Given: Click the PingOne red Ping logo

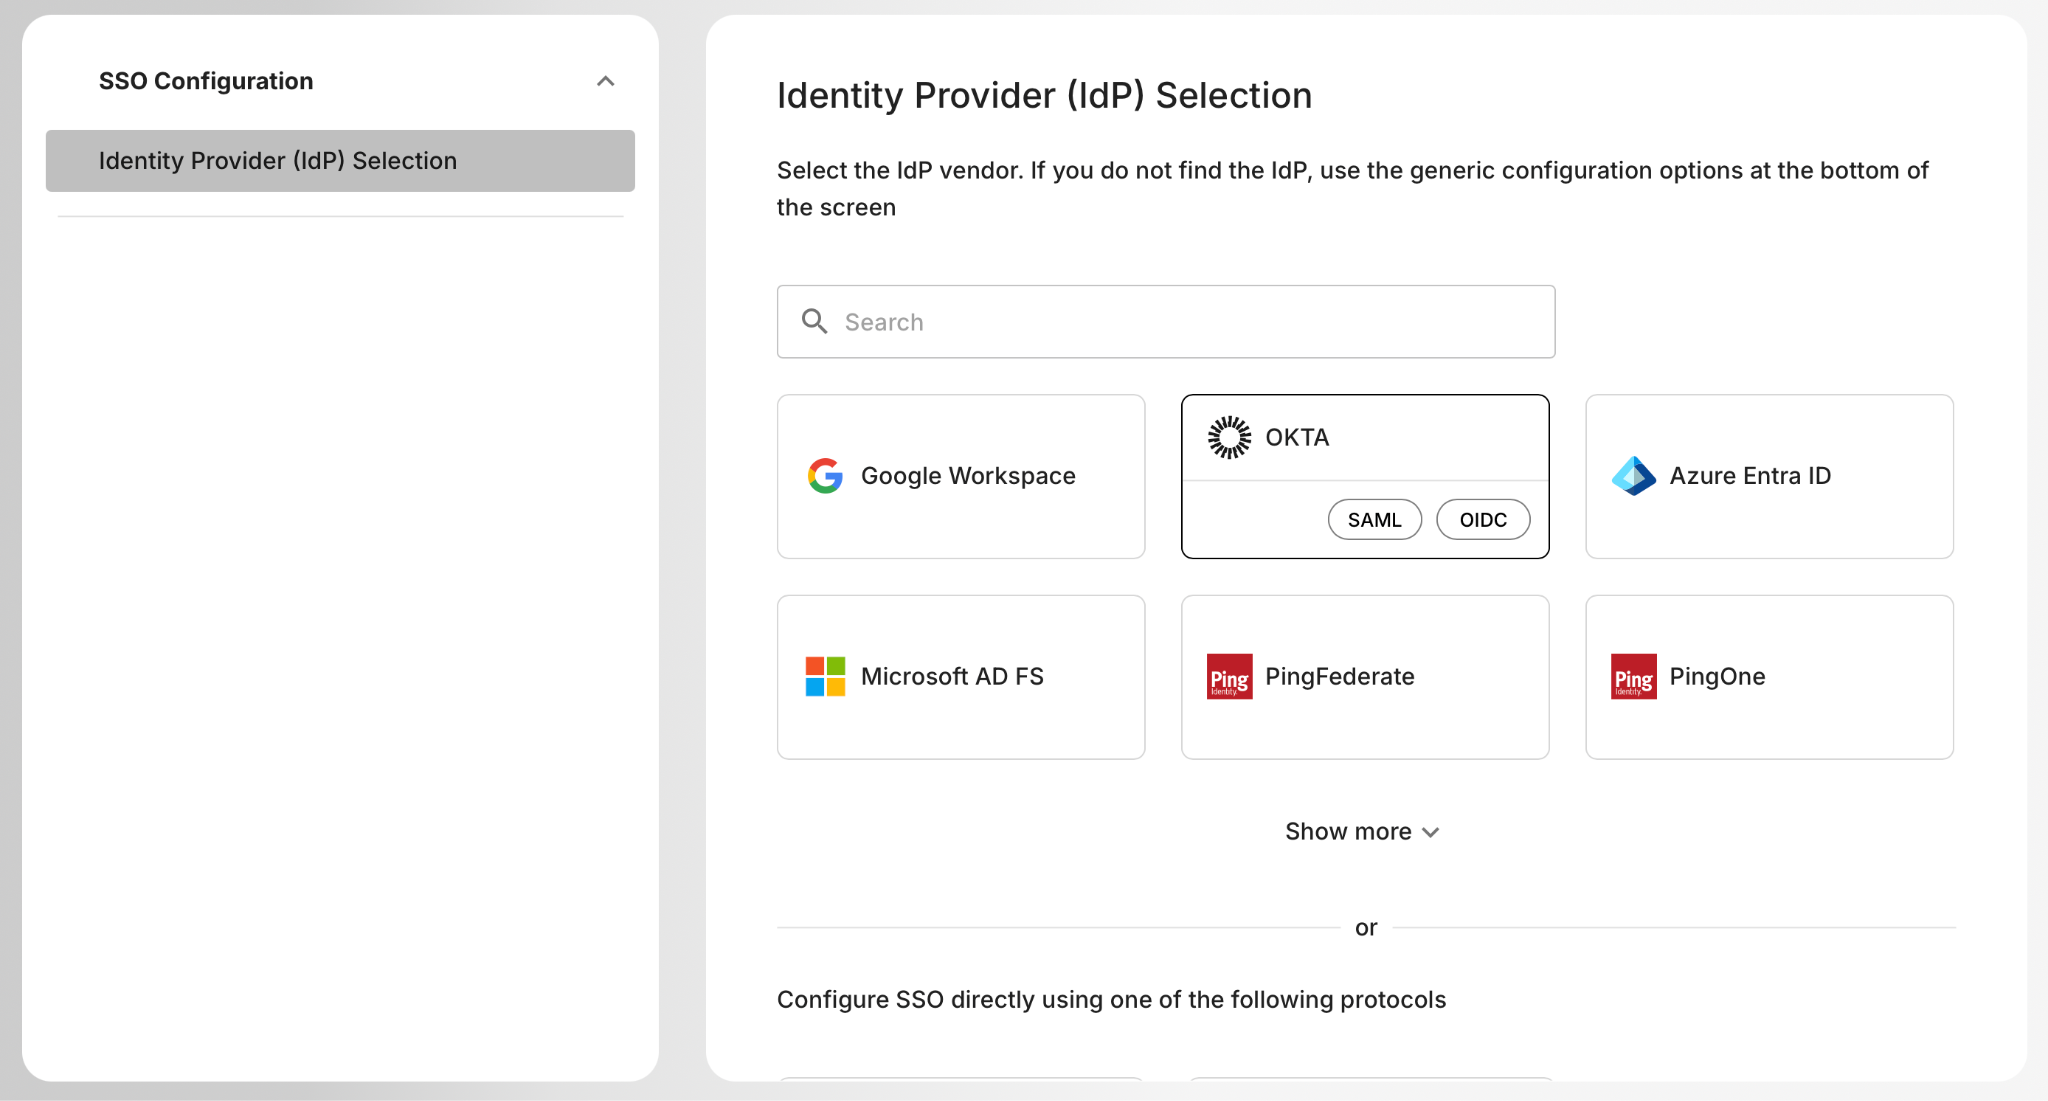Looking at the screenshot, I should (1633, 677).
